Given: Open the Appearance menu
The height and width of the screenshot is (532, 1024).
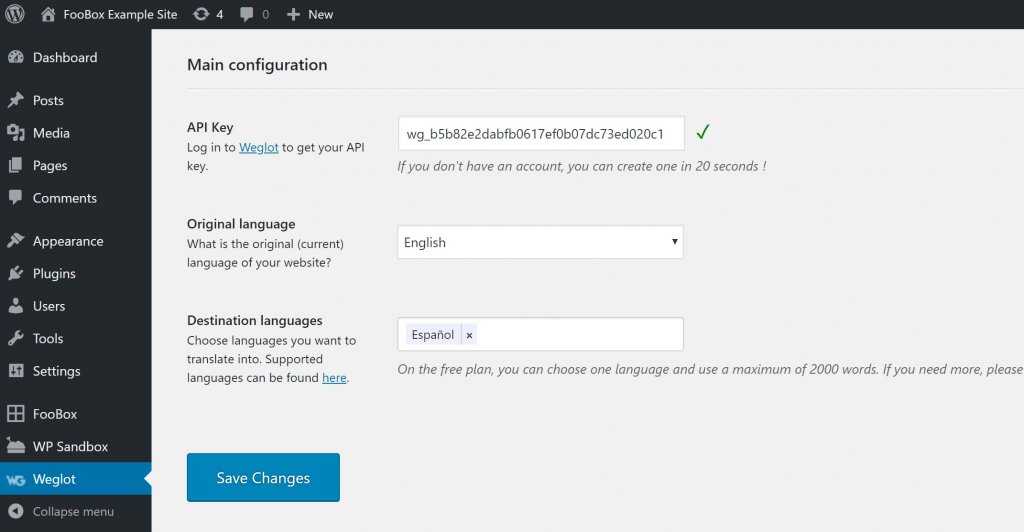Looking at the screenshot, I should 67,241.
